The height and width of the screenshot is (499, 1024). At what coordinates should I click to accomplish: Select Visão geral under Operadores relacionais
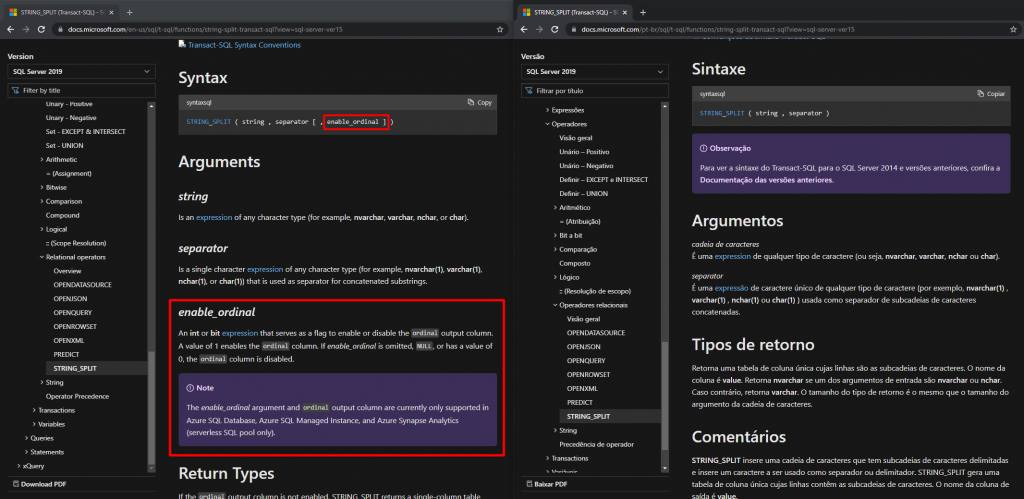click(x=584, y=319)
